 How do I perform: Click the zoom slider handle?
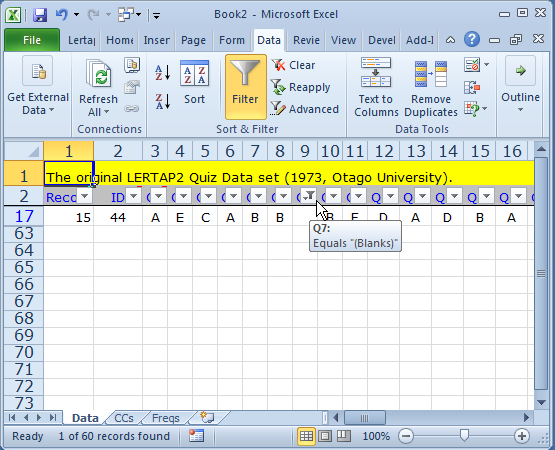(x=464, y=435)
